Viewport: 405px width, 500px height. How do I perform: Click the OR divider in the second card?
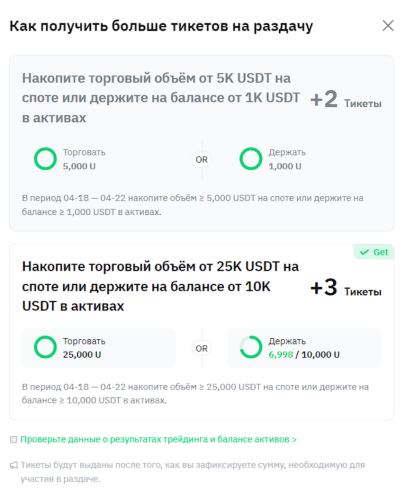pos(202,348)
